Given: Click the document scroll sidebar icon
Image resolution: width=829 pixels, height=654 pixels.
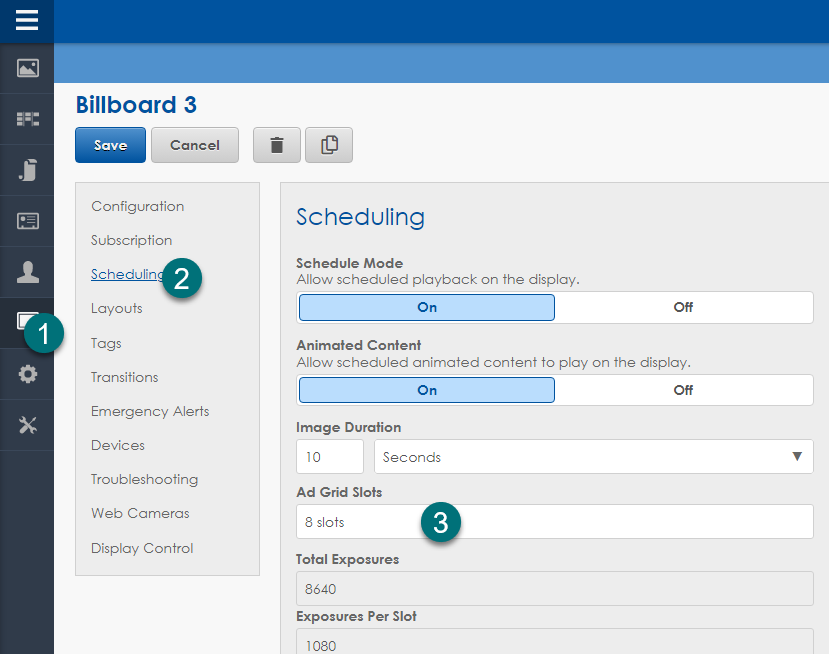Looking at the screenshot, I should click(x=27, y=170).
